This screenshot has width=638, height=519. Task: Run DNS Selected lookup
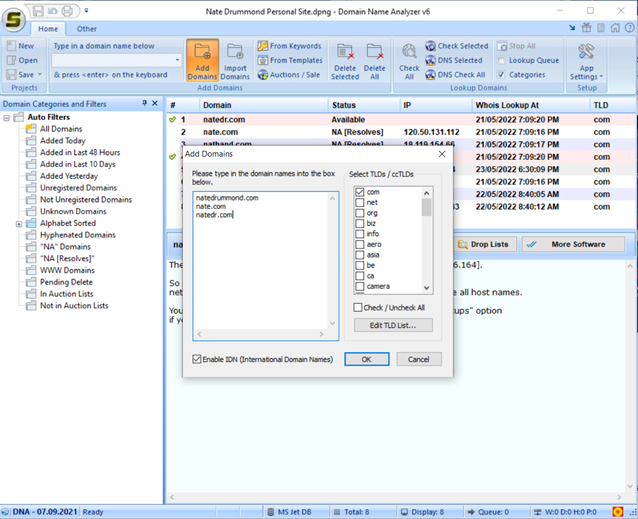point(454,60)
